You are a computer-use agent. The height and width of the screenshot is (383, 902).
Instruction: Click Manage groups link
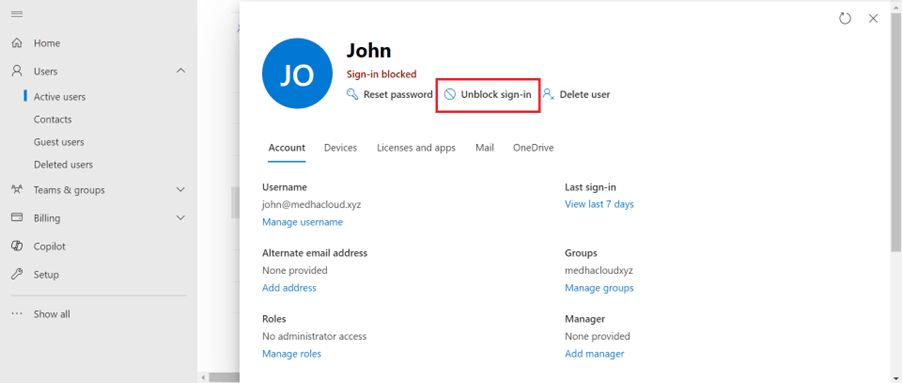pyautogui.click(x=599, y=288)
